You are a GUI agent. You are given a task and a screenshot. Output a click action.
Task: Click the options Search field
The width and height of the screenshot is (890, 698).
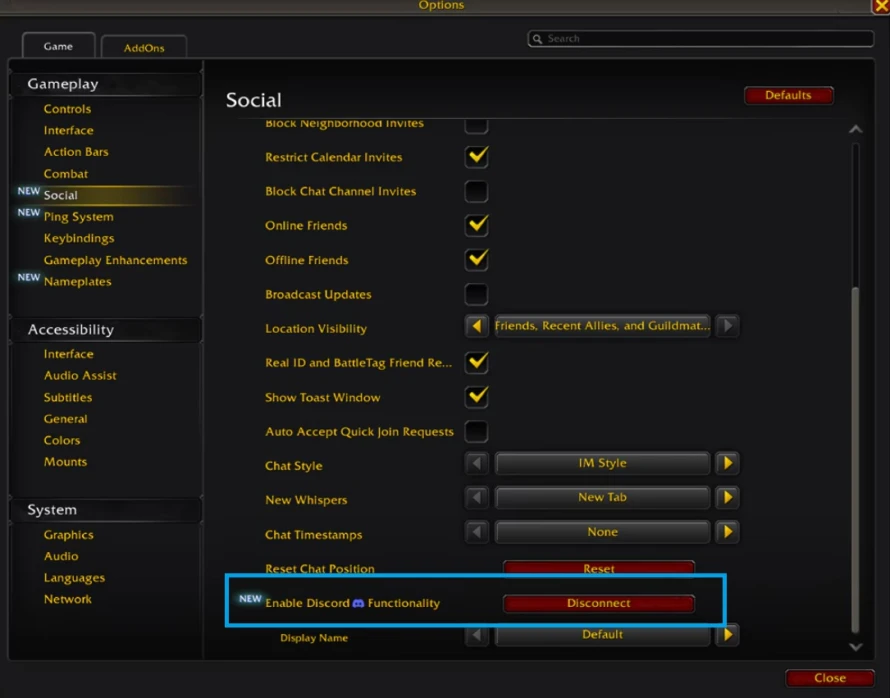[x=701, y=39]
